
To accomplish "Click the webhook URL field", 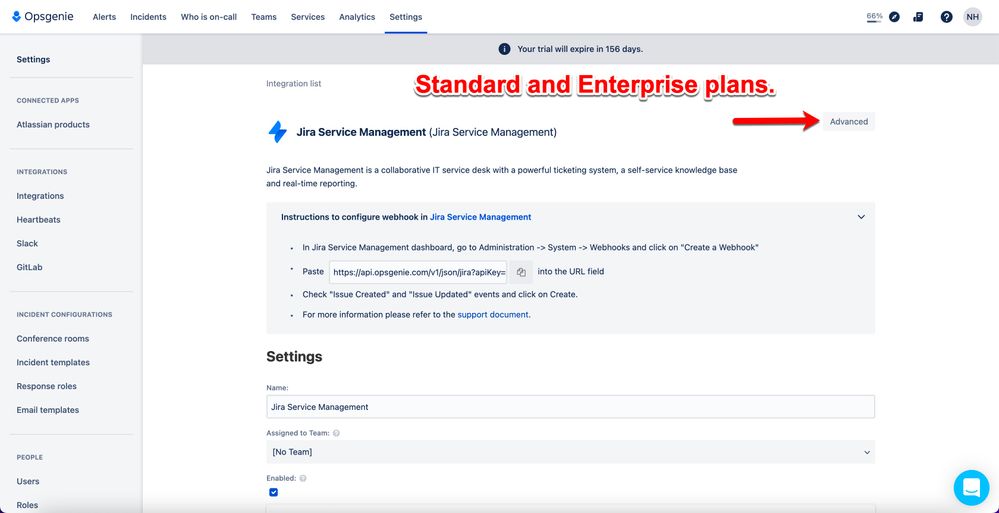I will pos(419,272).
